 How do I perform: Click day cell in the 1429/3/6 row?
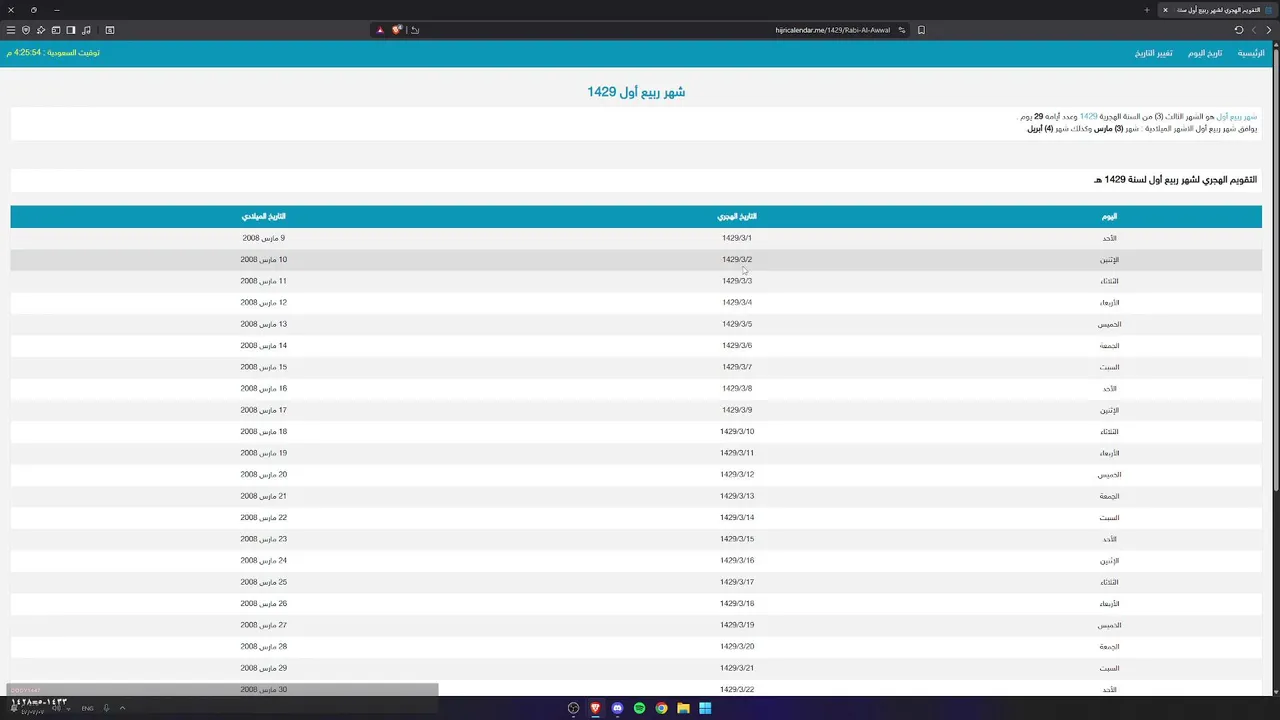point(1109,346)
